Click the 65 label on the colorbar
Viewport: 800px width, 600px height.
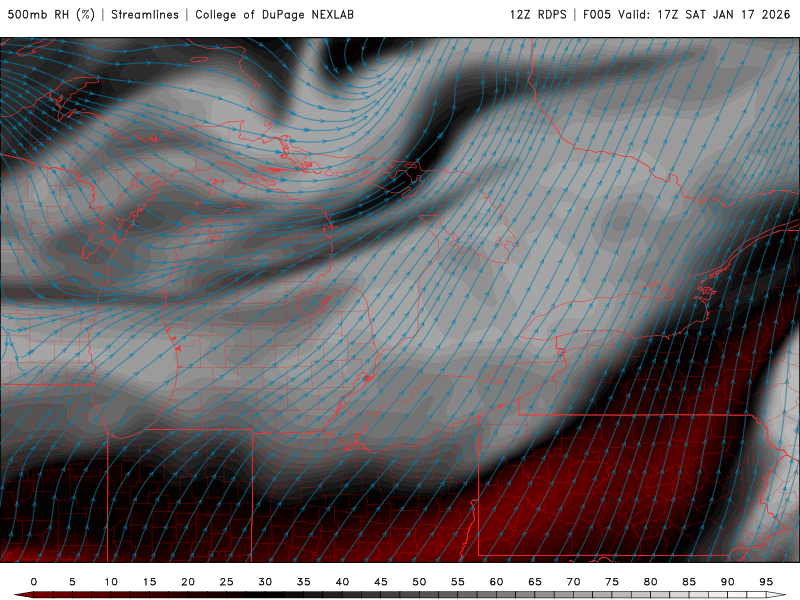click(x=535, y=582)
